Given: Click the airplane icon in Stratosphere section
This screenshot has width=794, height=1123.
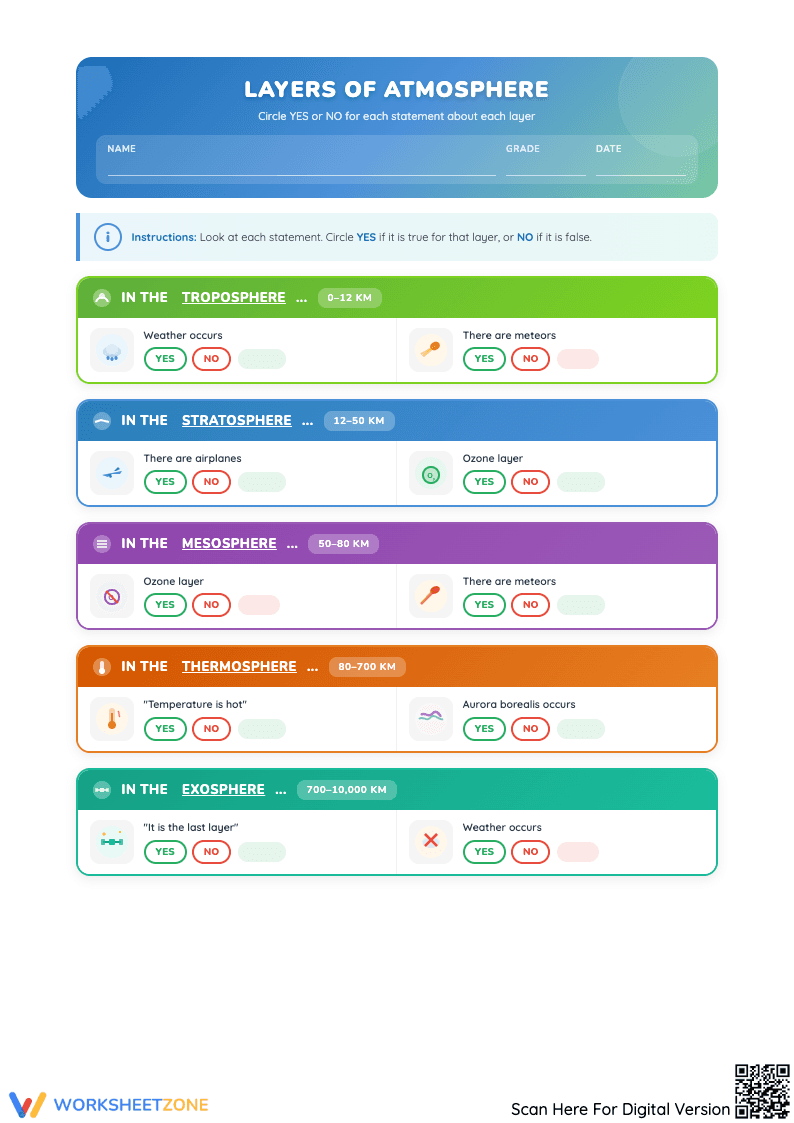Looking at the screenshot, I should coord(112,473).
